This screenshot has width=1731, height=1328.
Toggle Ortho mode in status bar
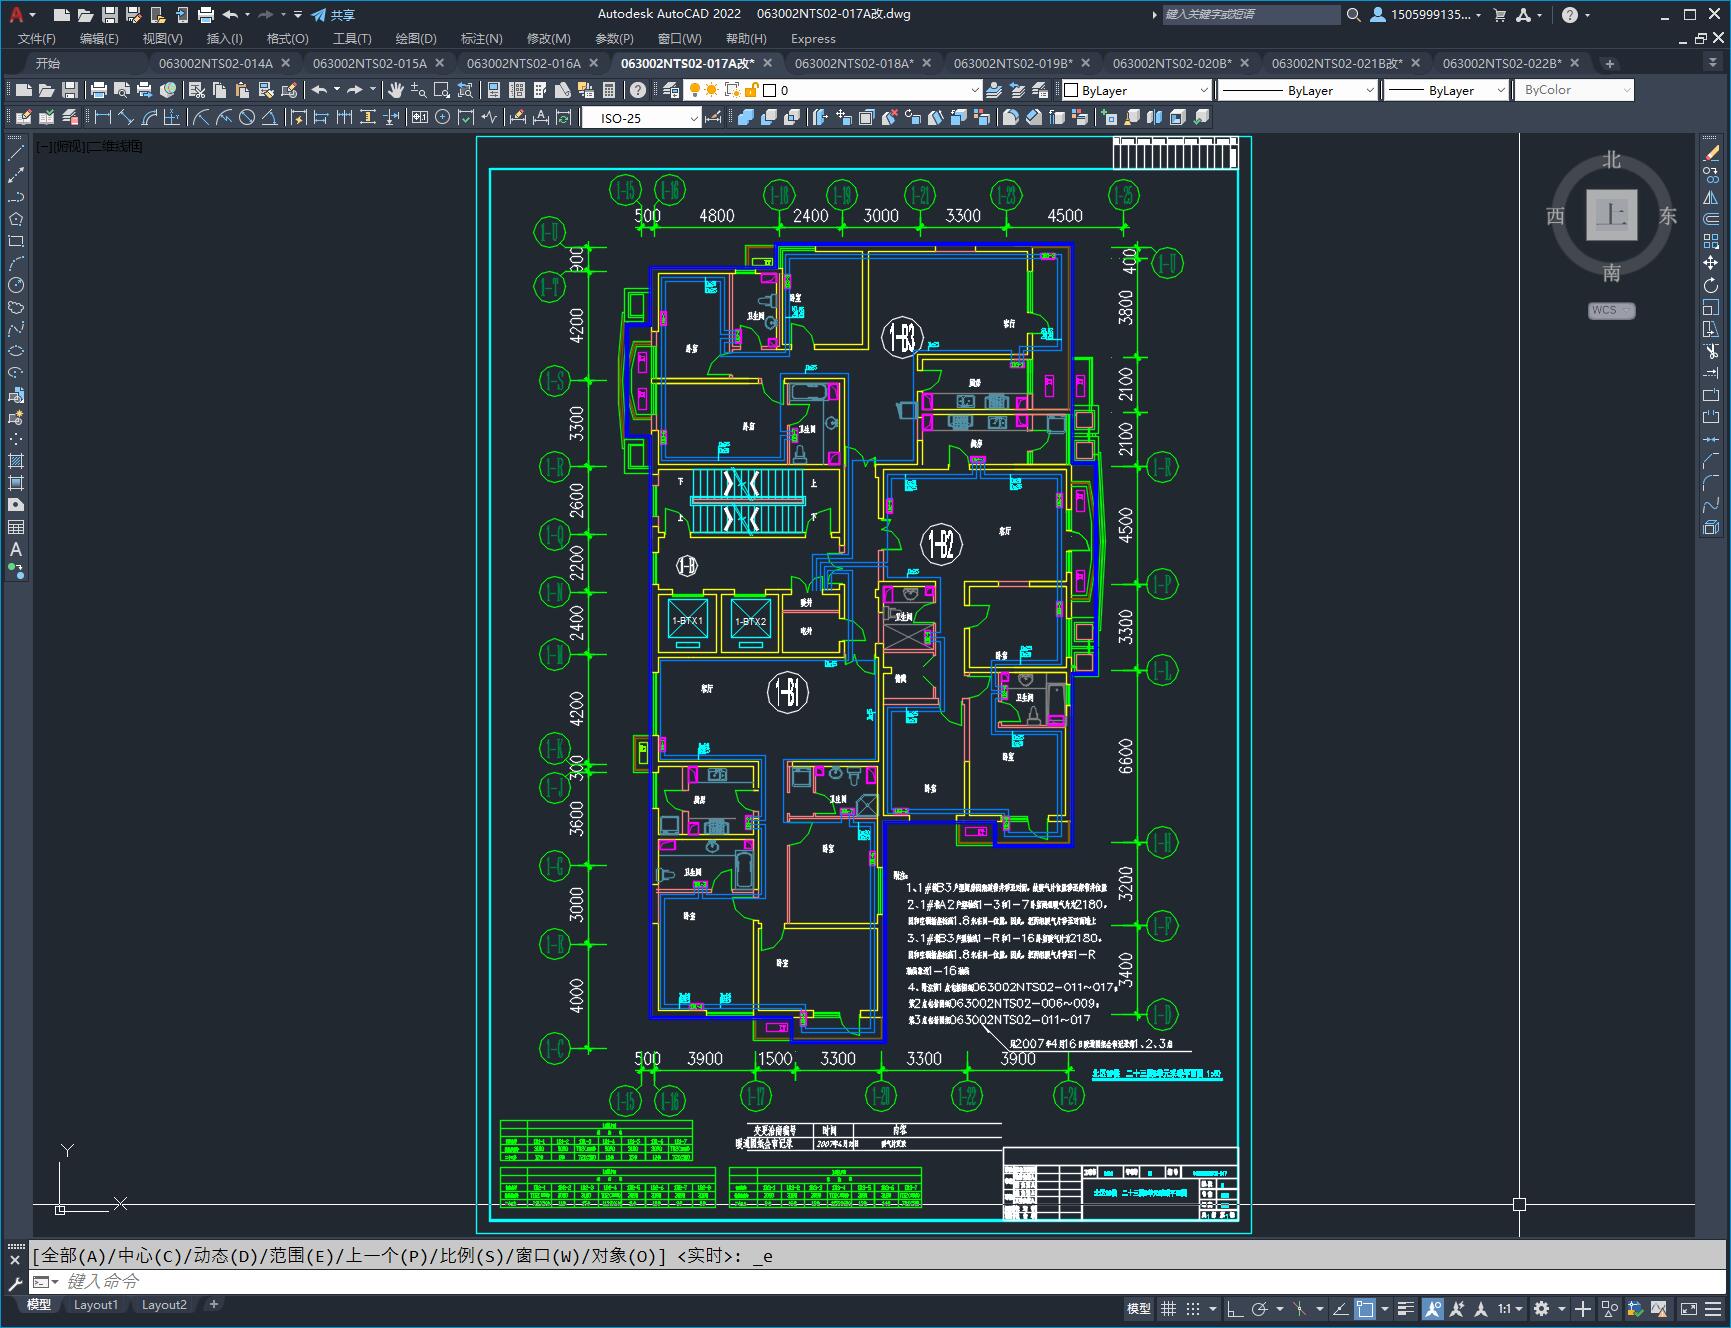click(x=1235, y=1308)
